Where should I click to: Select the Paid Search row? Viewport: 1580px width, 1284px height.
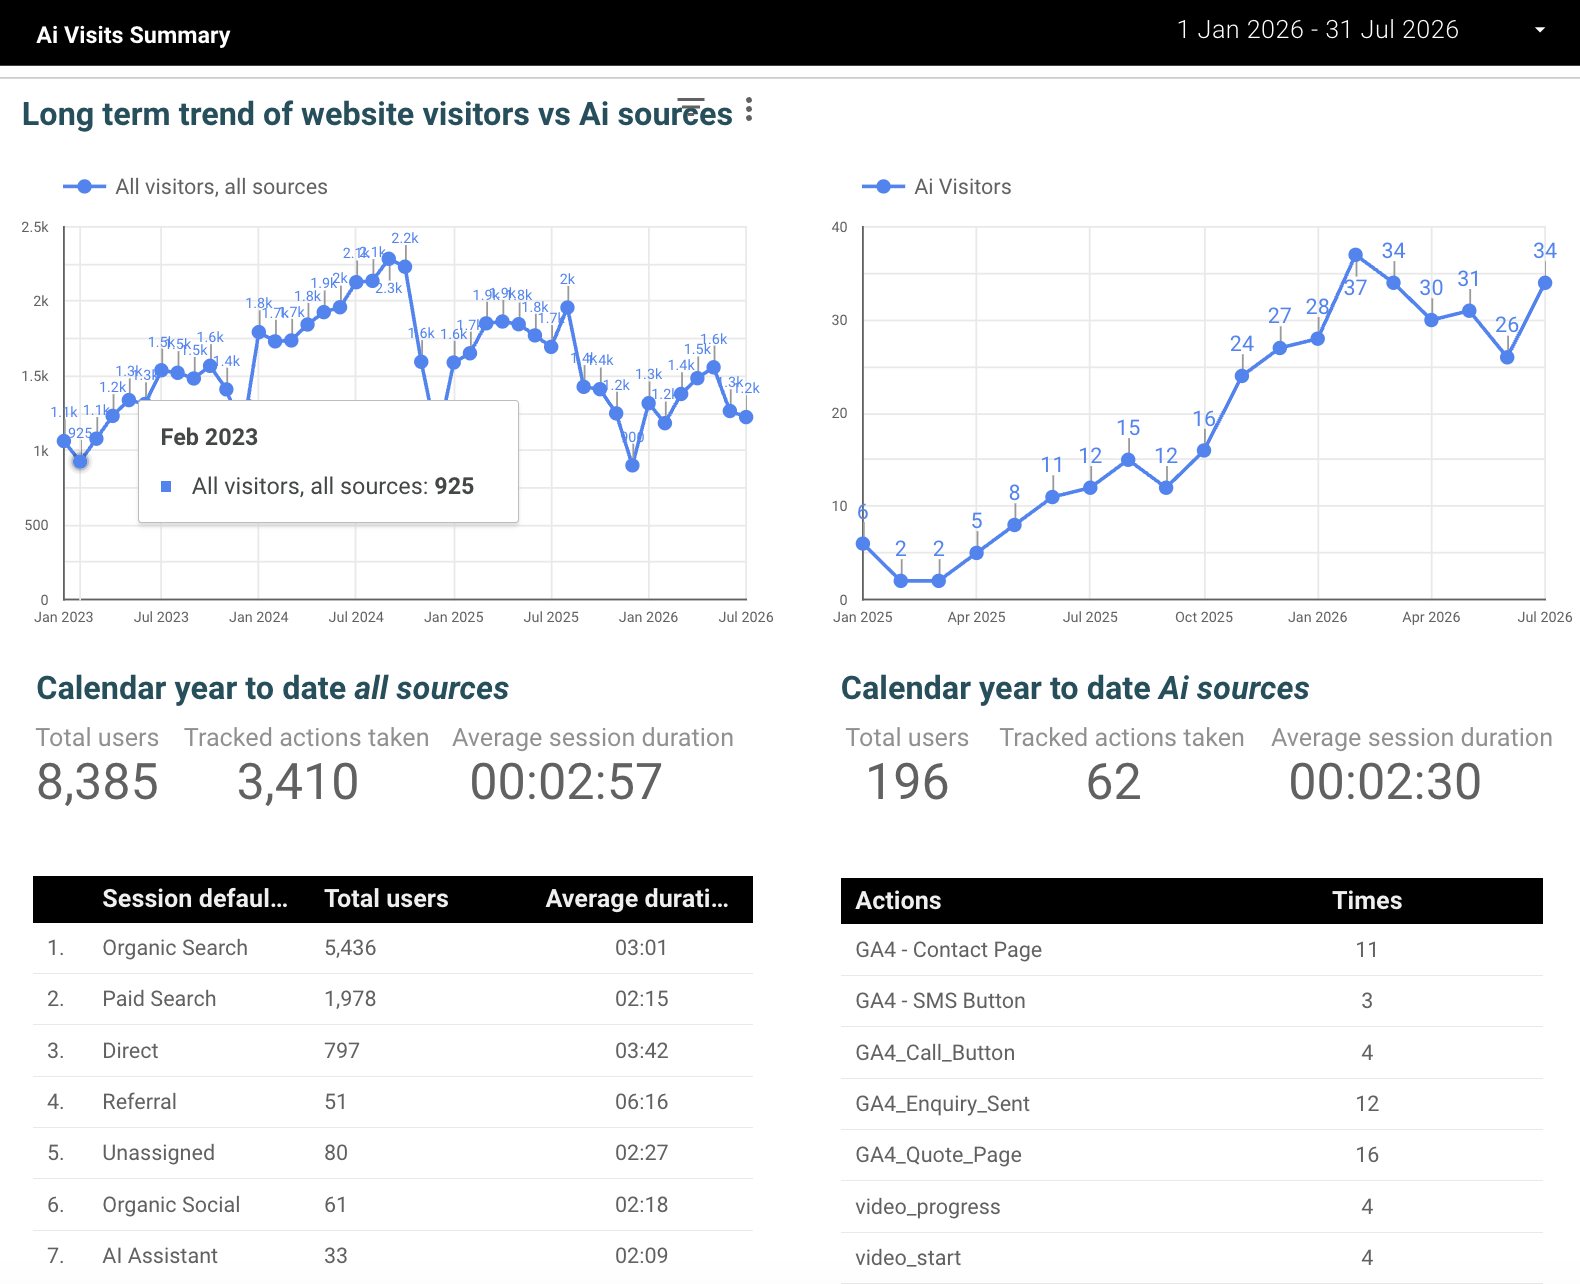(393, 999)
